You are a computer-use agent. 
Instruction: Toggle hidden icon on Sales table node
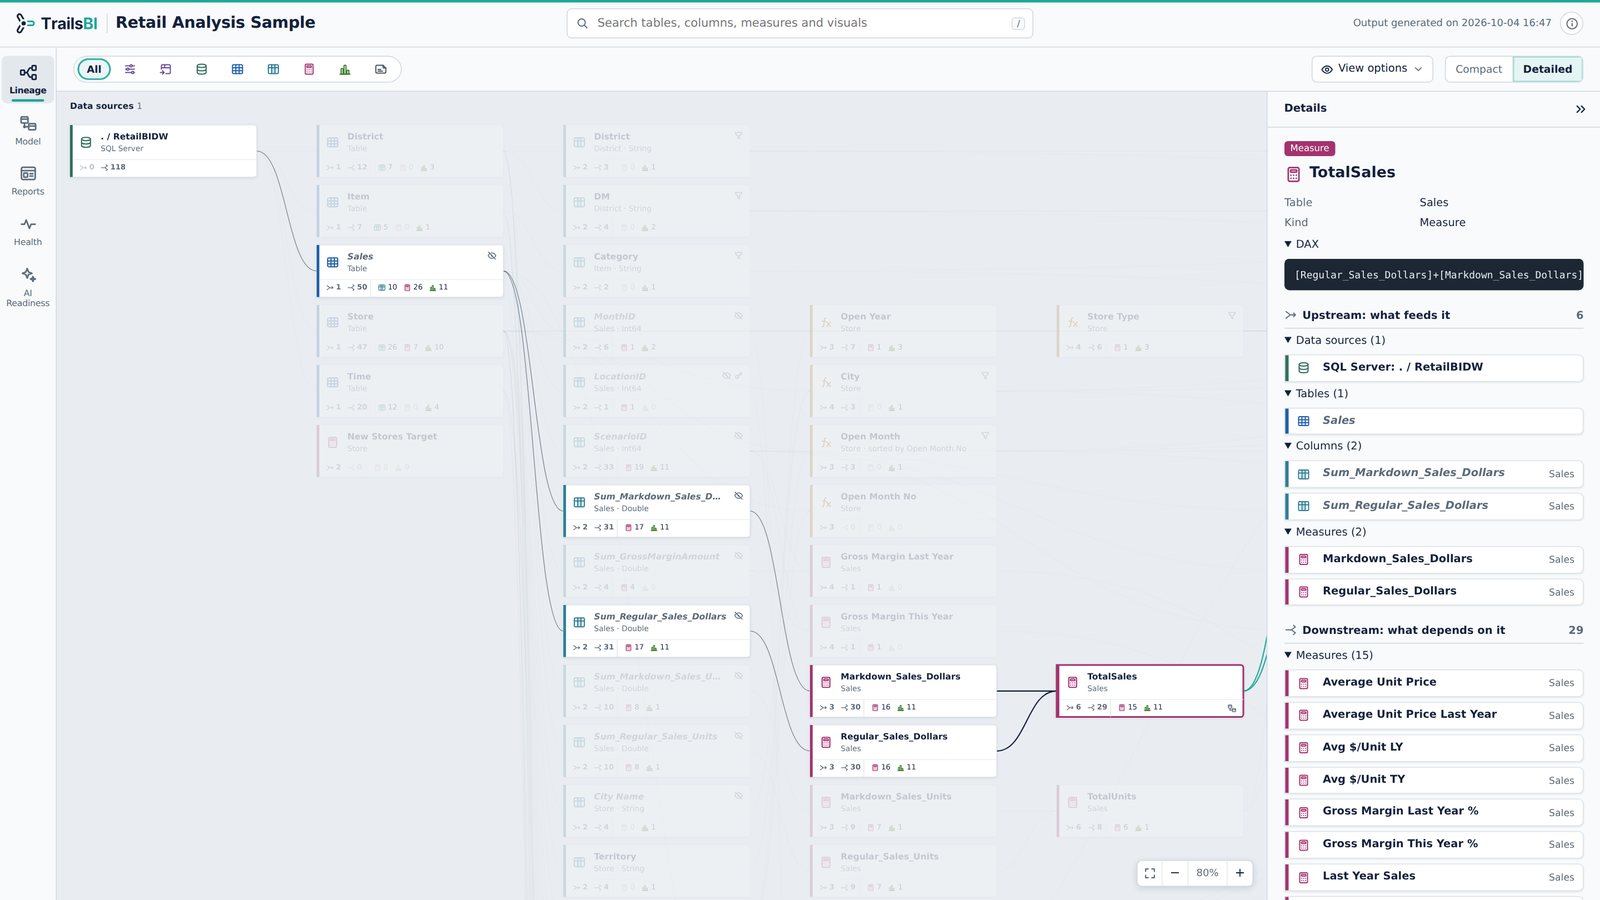click(x=492, y=256)
